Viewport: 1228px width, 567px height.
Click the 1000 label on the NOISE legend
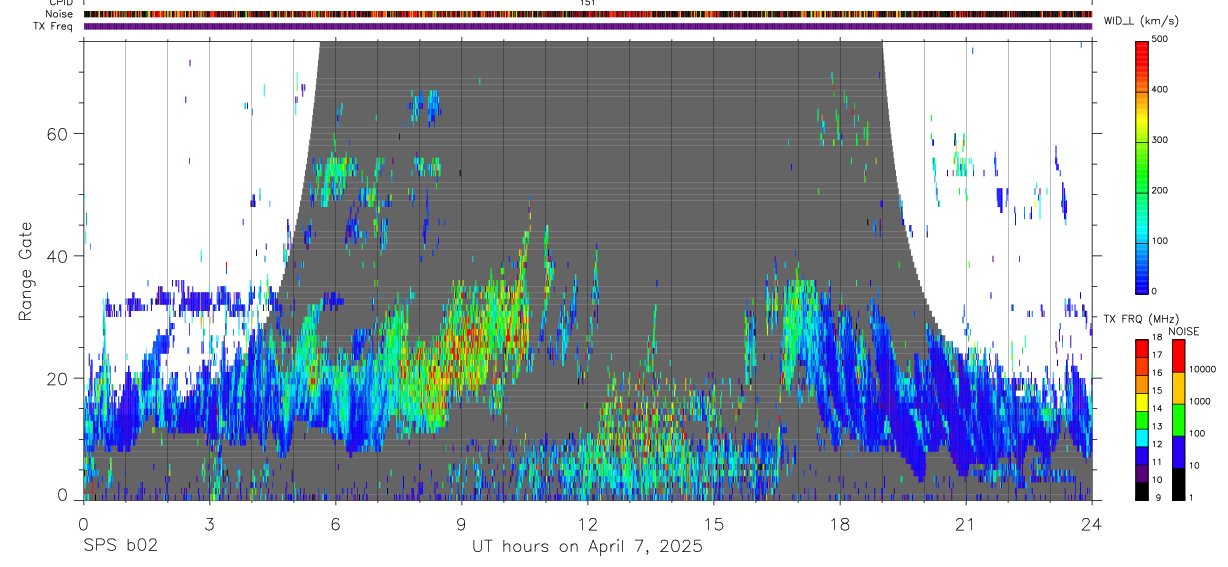pyautogui.click(x=1200, y=401)
